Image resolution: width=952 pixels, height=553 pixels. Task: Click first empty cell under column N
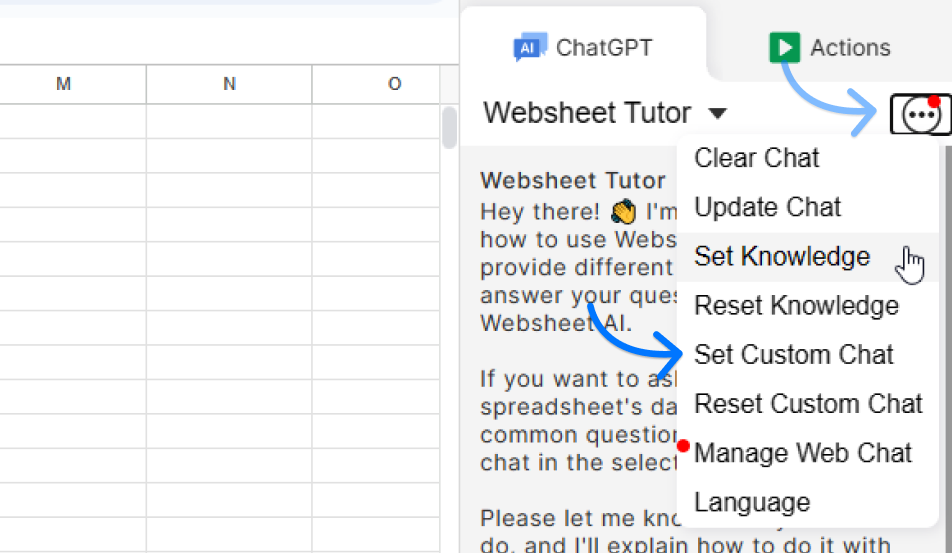pyautogui.click(x=229, y=121)
